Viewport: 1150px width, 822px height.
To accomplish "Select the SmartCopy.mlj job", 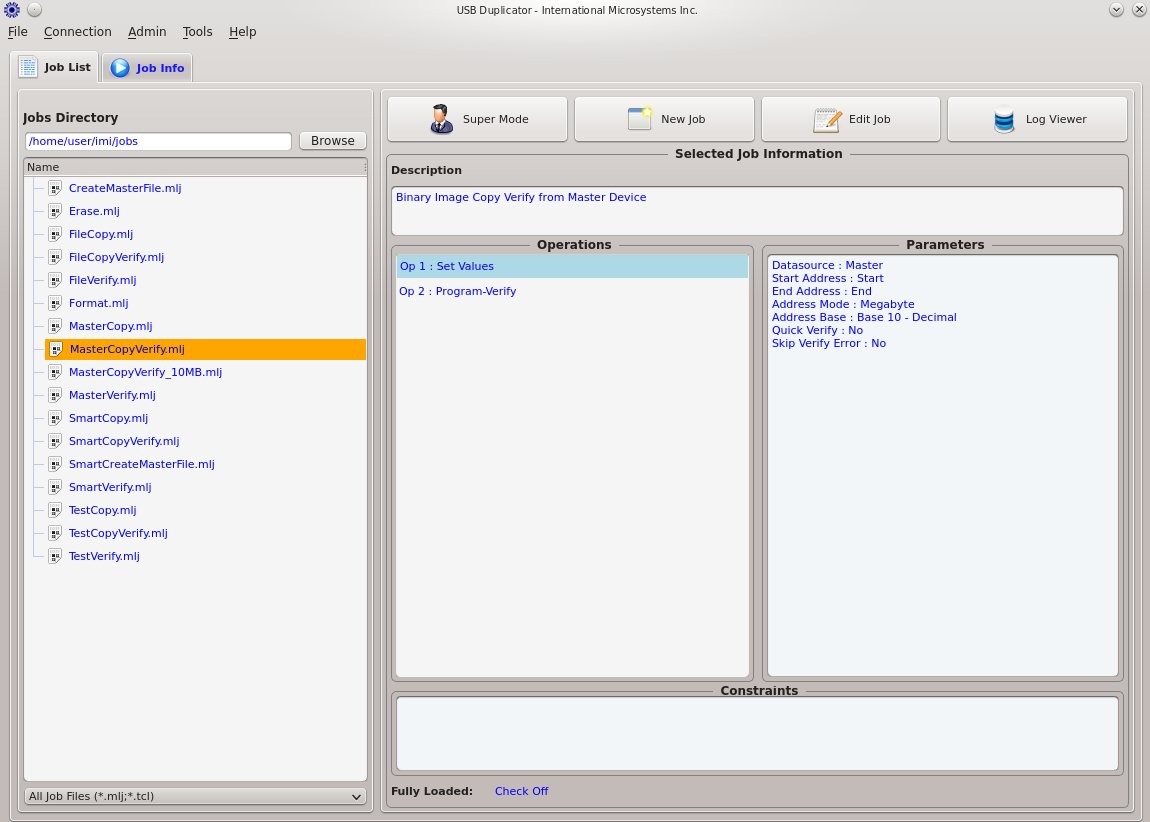I will [x=108, y=418].
